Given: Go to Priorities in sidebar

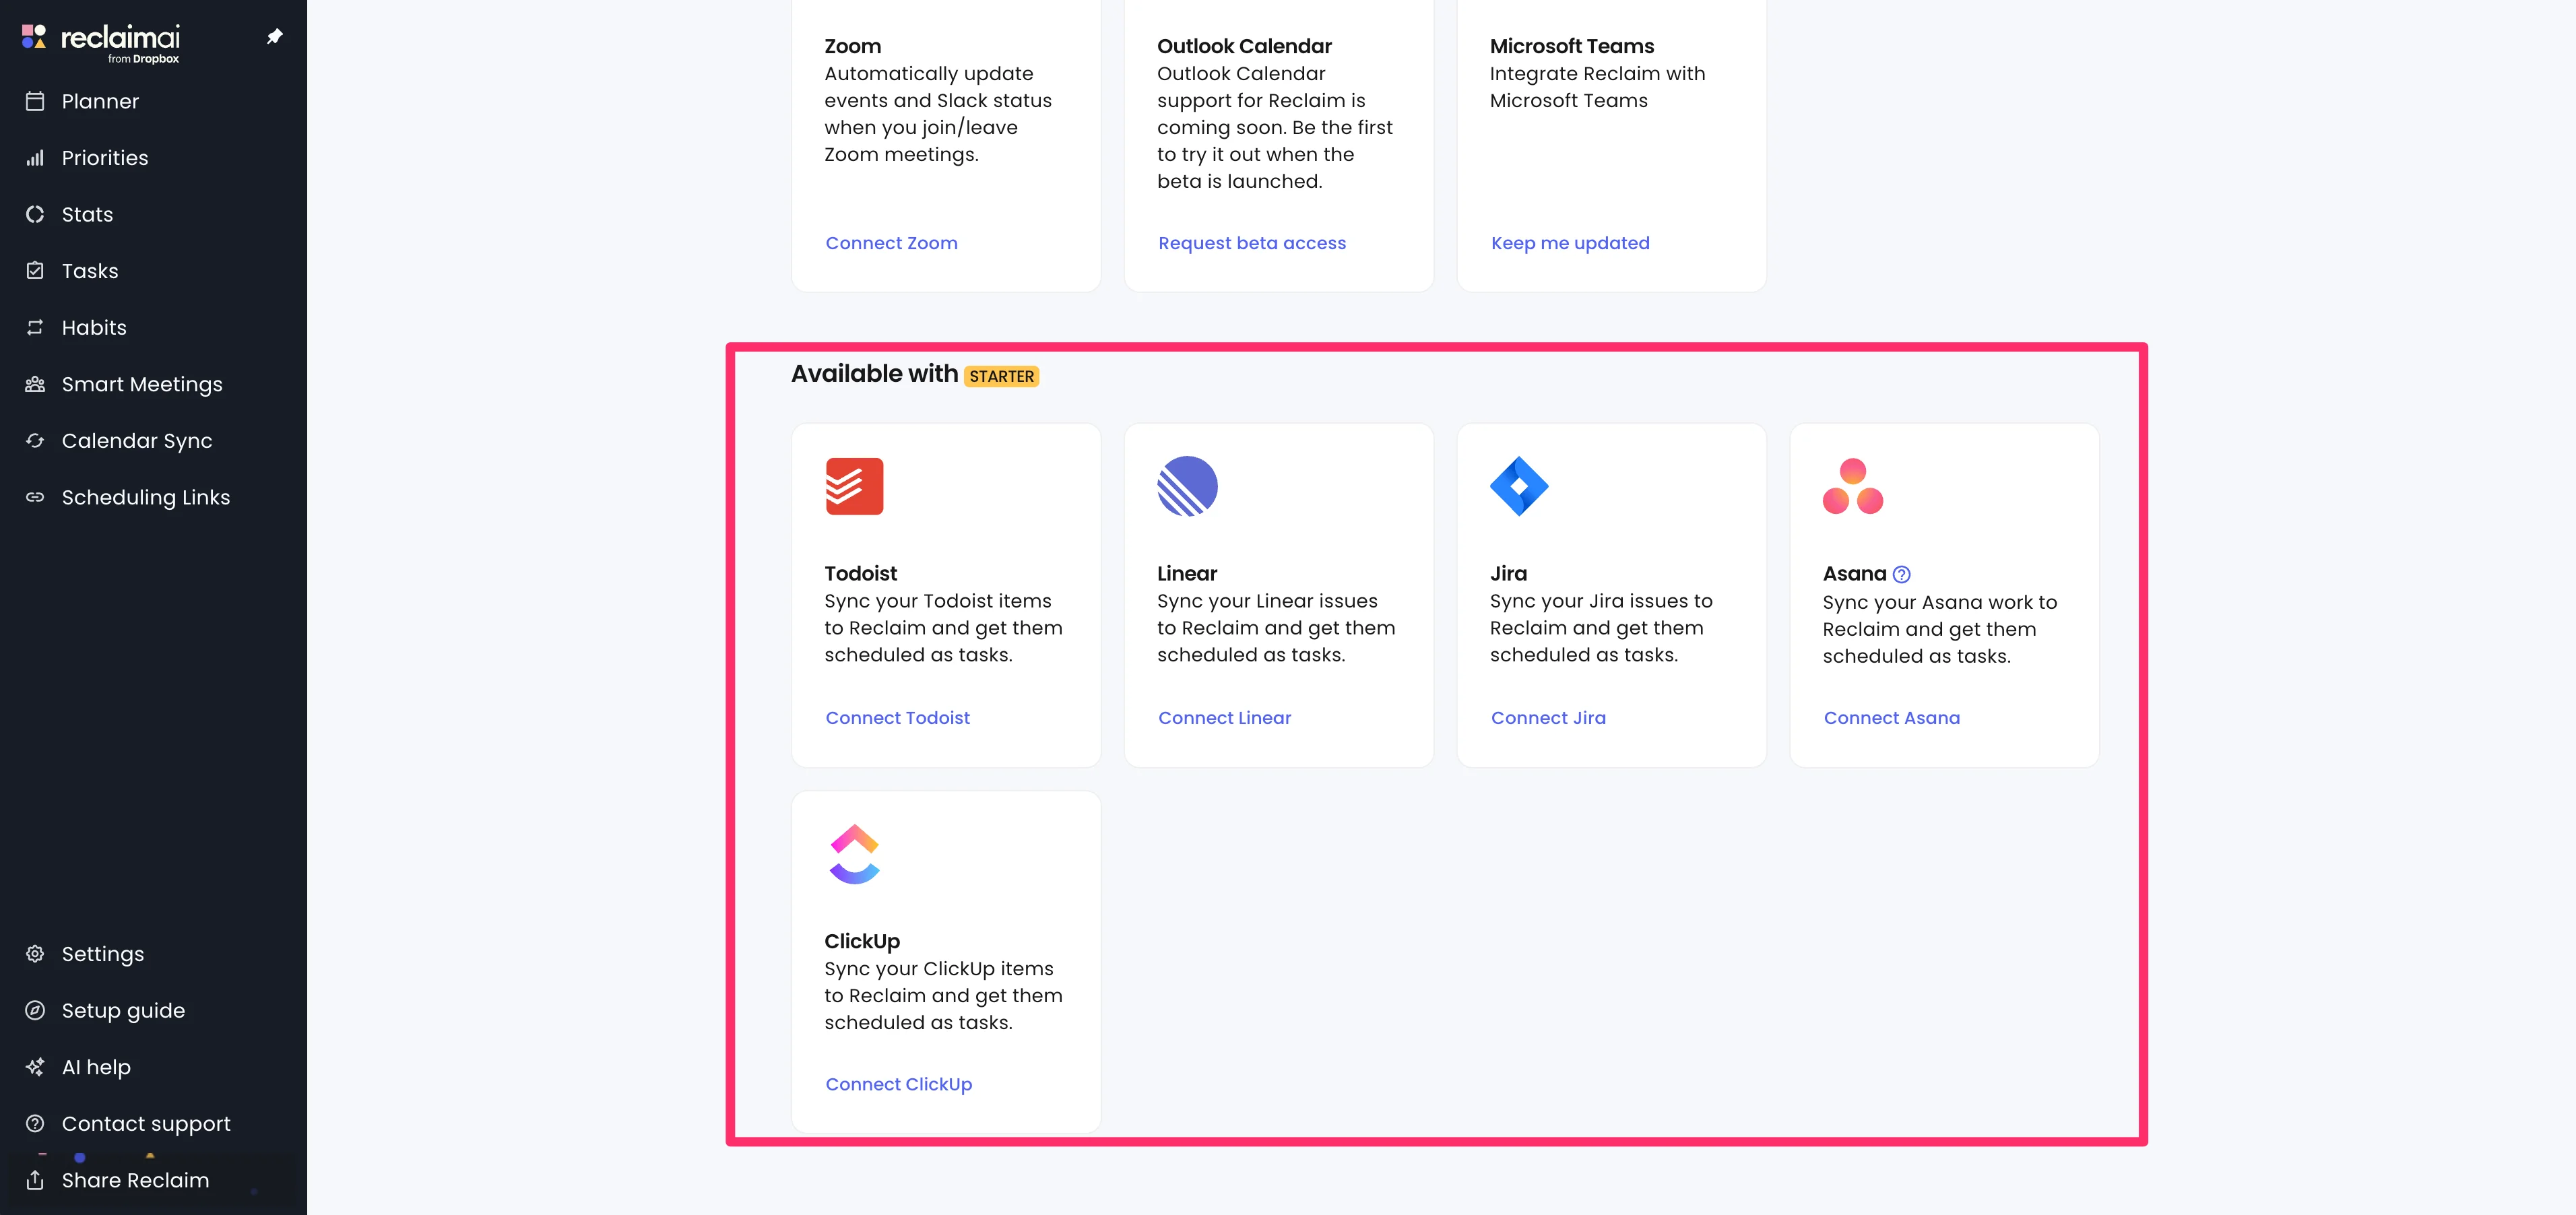Looking at the screenshot, I should click(105, 158).
